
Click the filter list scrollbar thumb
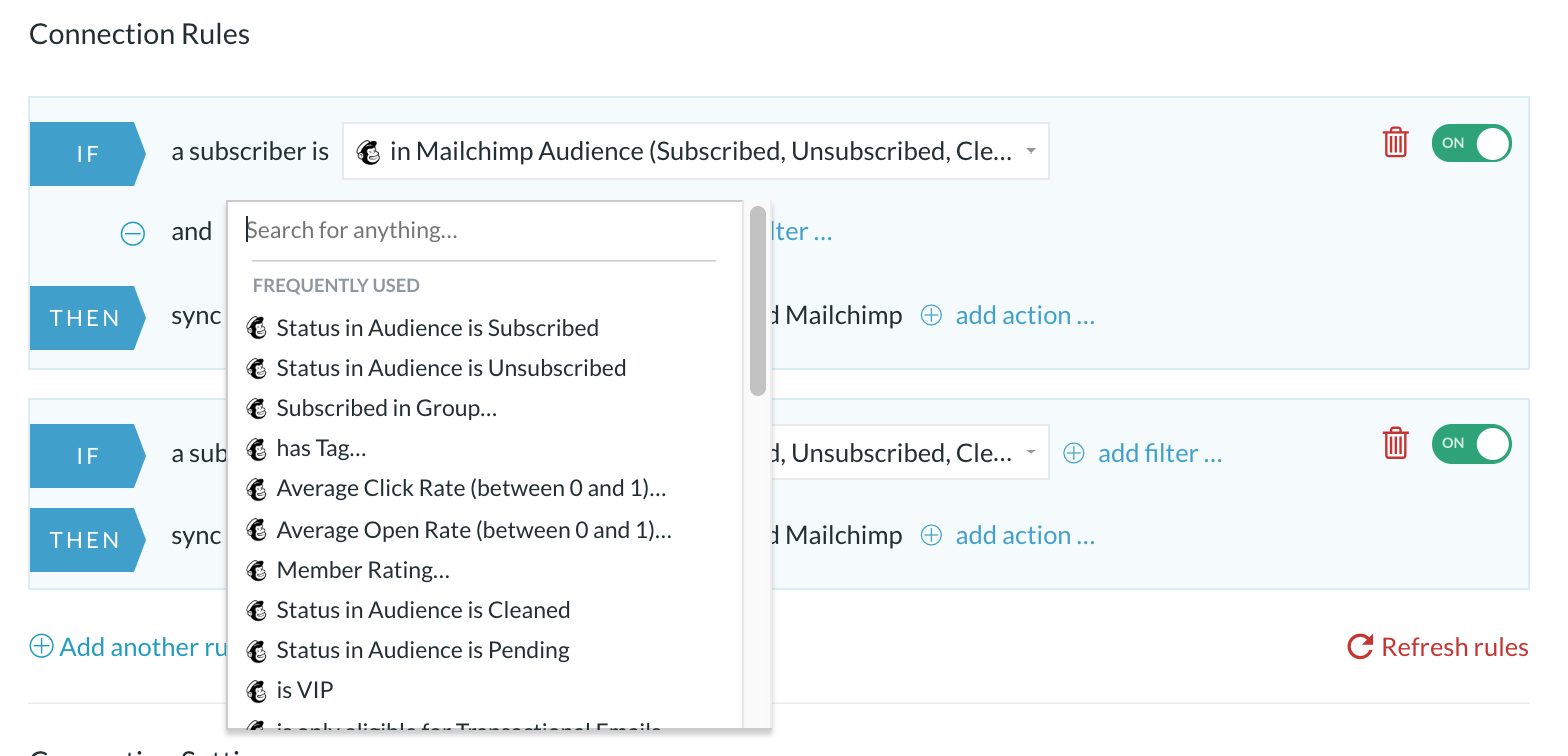tap(758, 301)
